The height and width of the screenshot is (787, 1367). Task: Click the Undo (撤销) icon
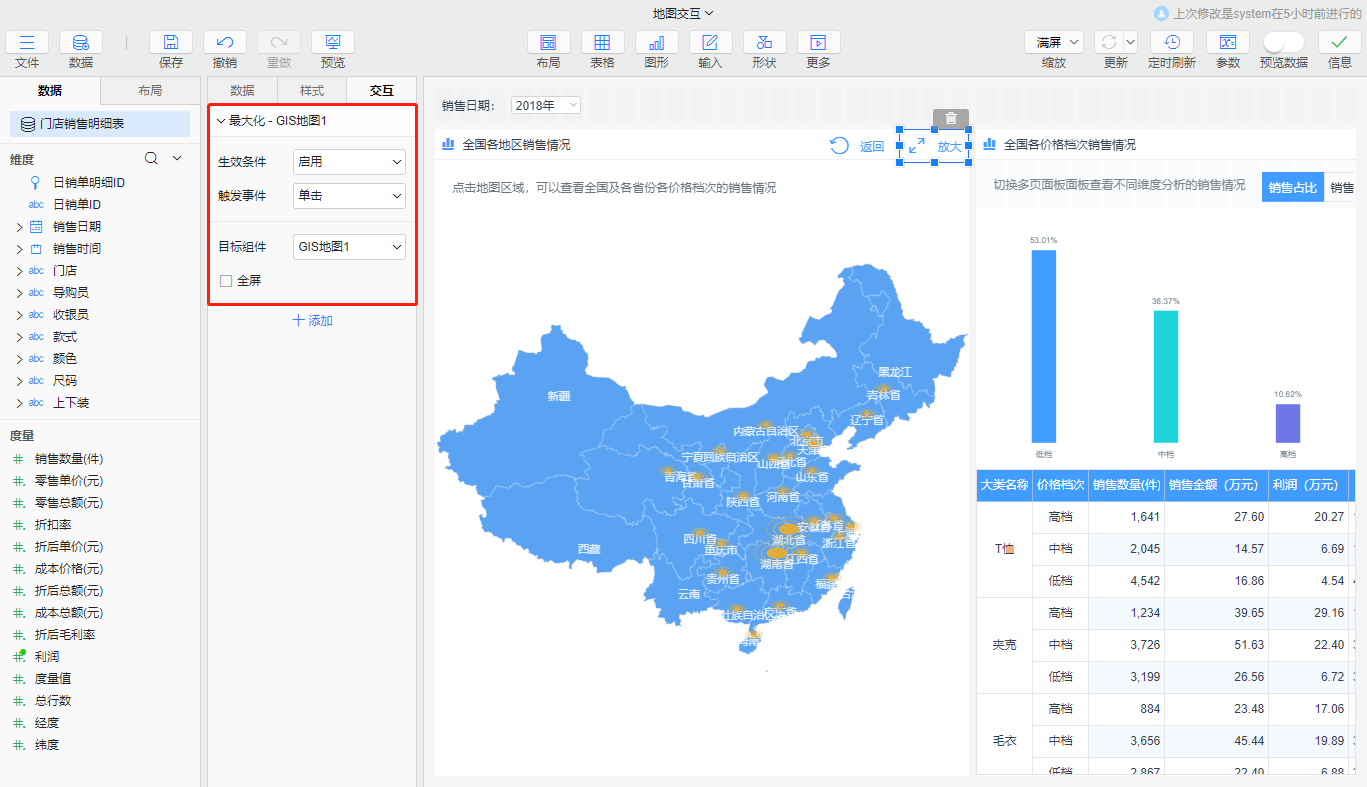click(x=225, y=42)
